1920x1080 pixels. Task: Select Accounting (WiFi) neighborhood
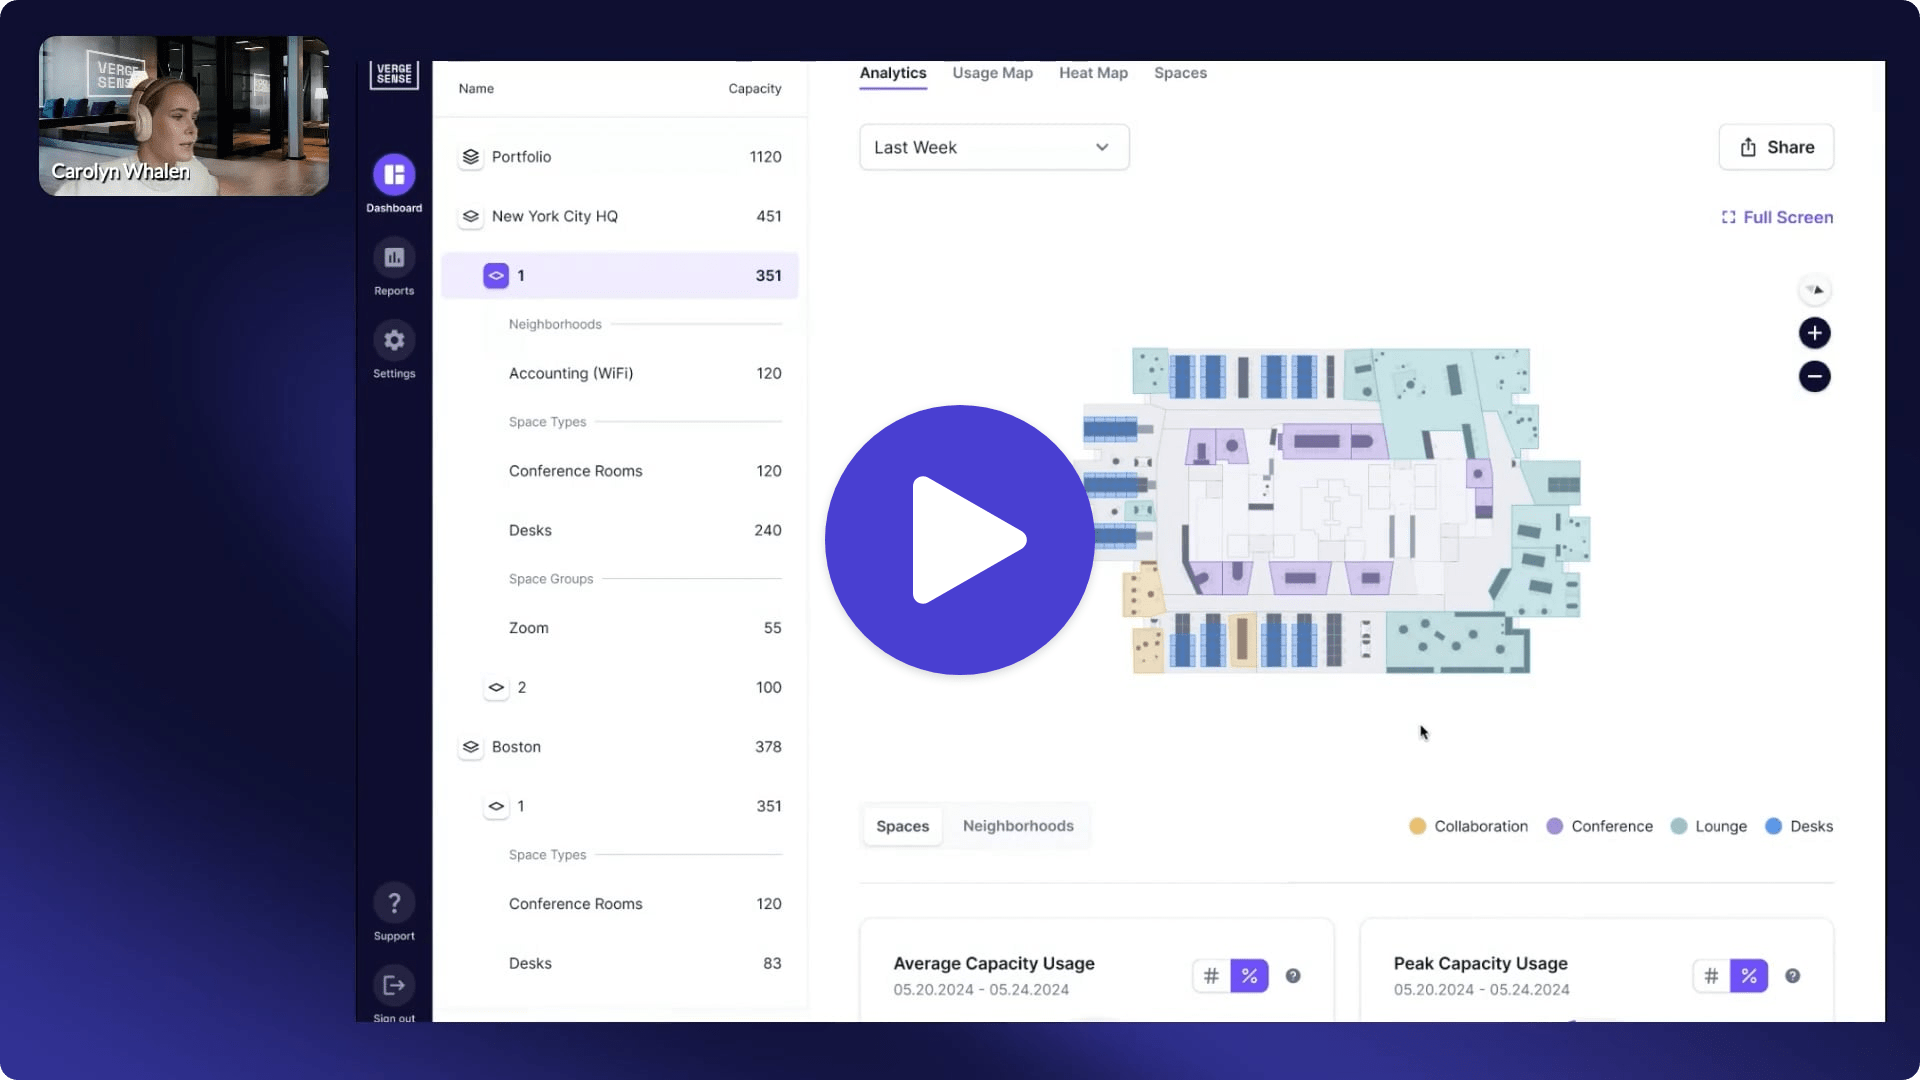620,373
